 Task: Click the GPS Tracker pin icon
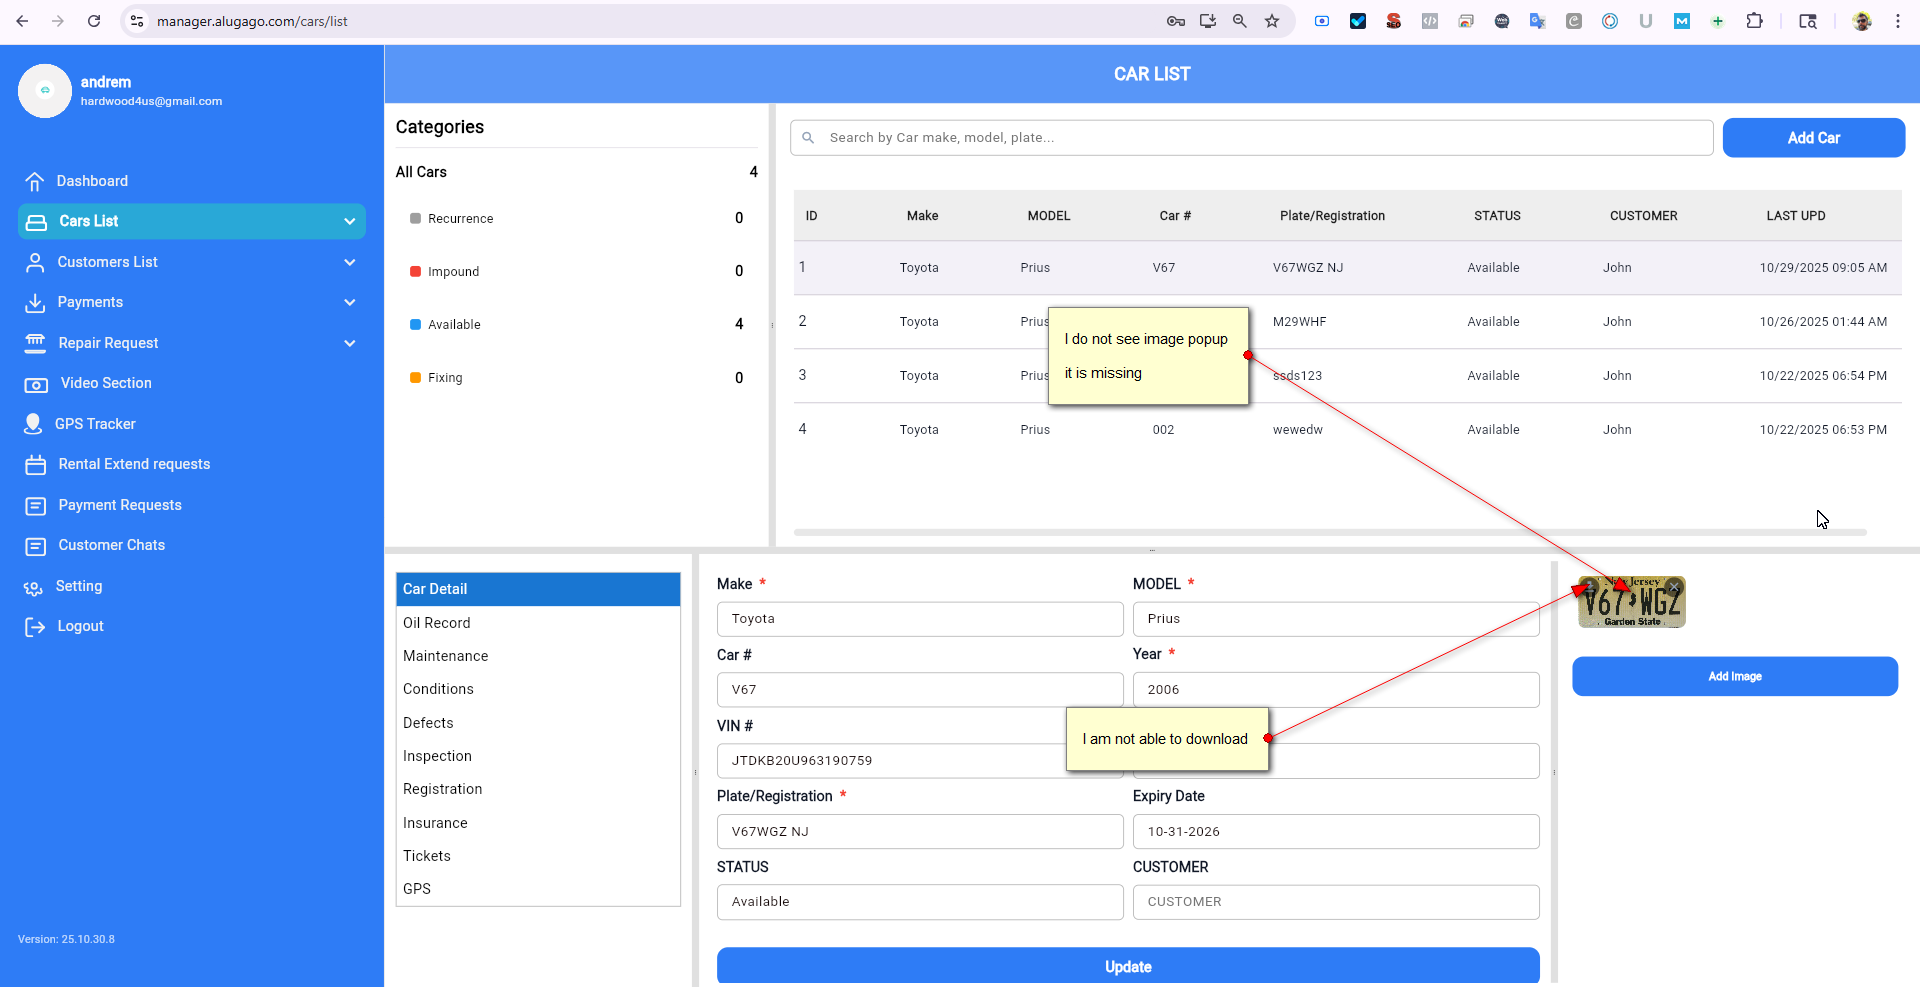[33, 424]
